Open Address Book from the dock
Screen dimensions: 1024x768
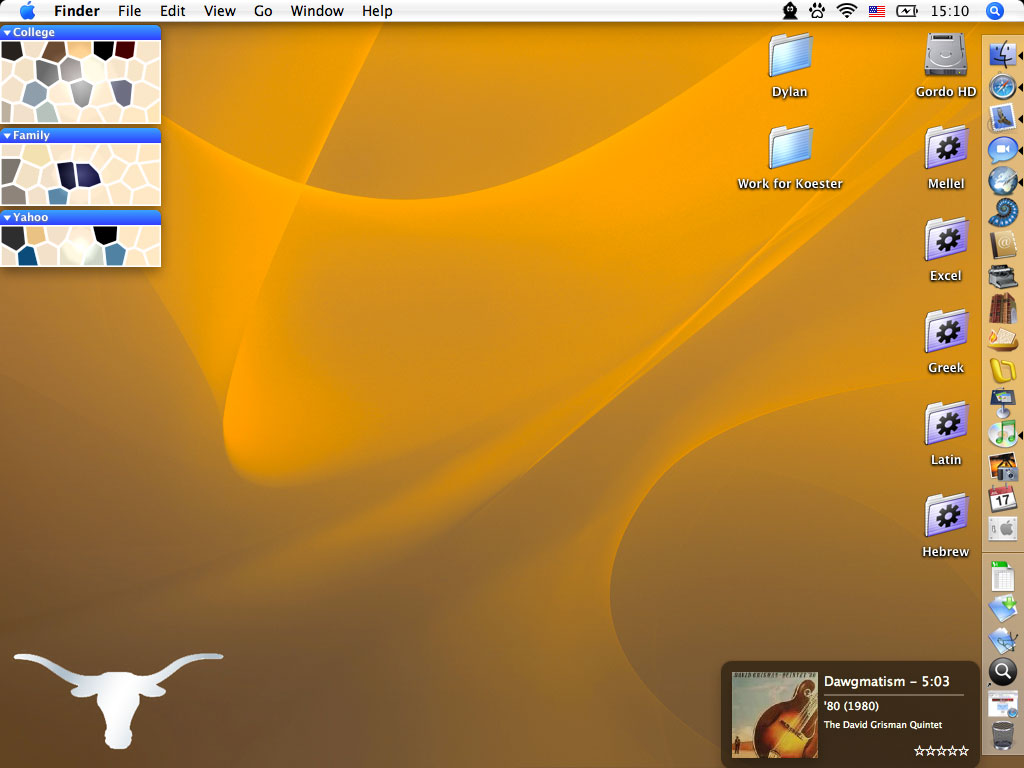(1002, 244)
